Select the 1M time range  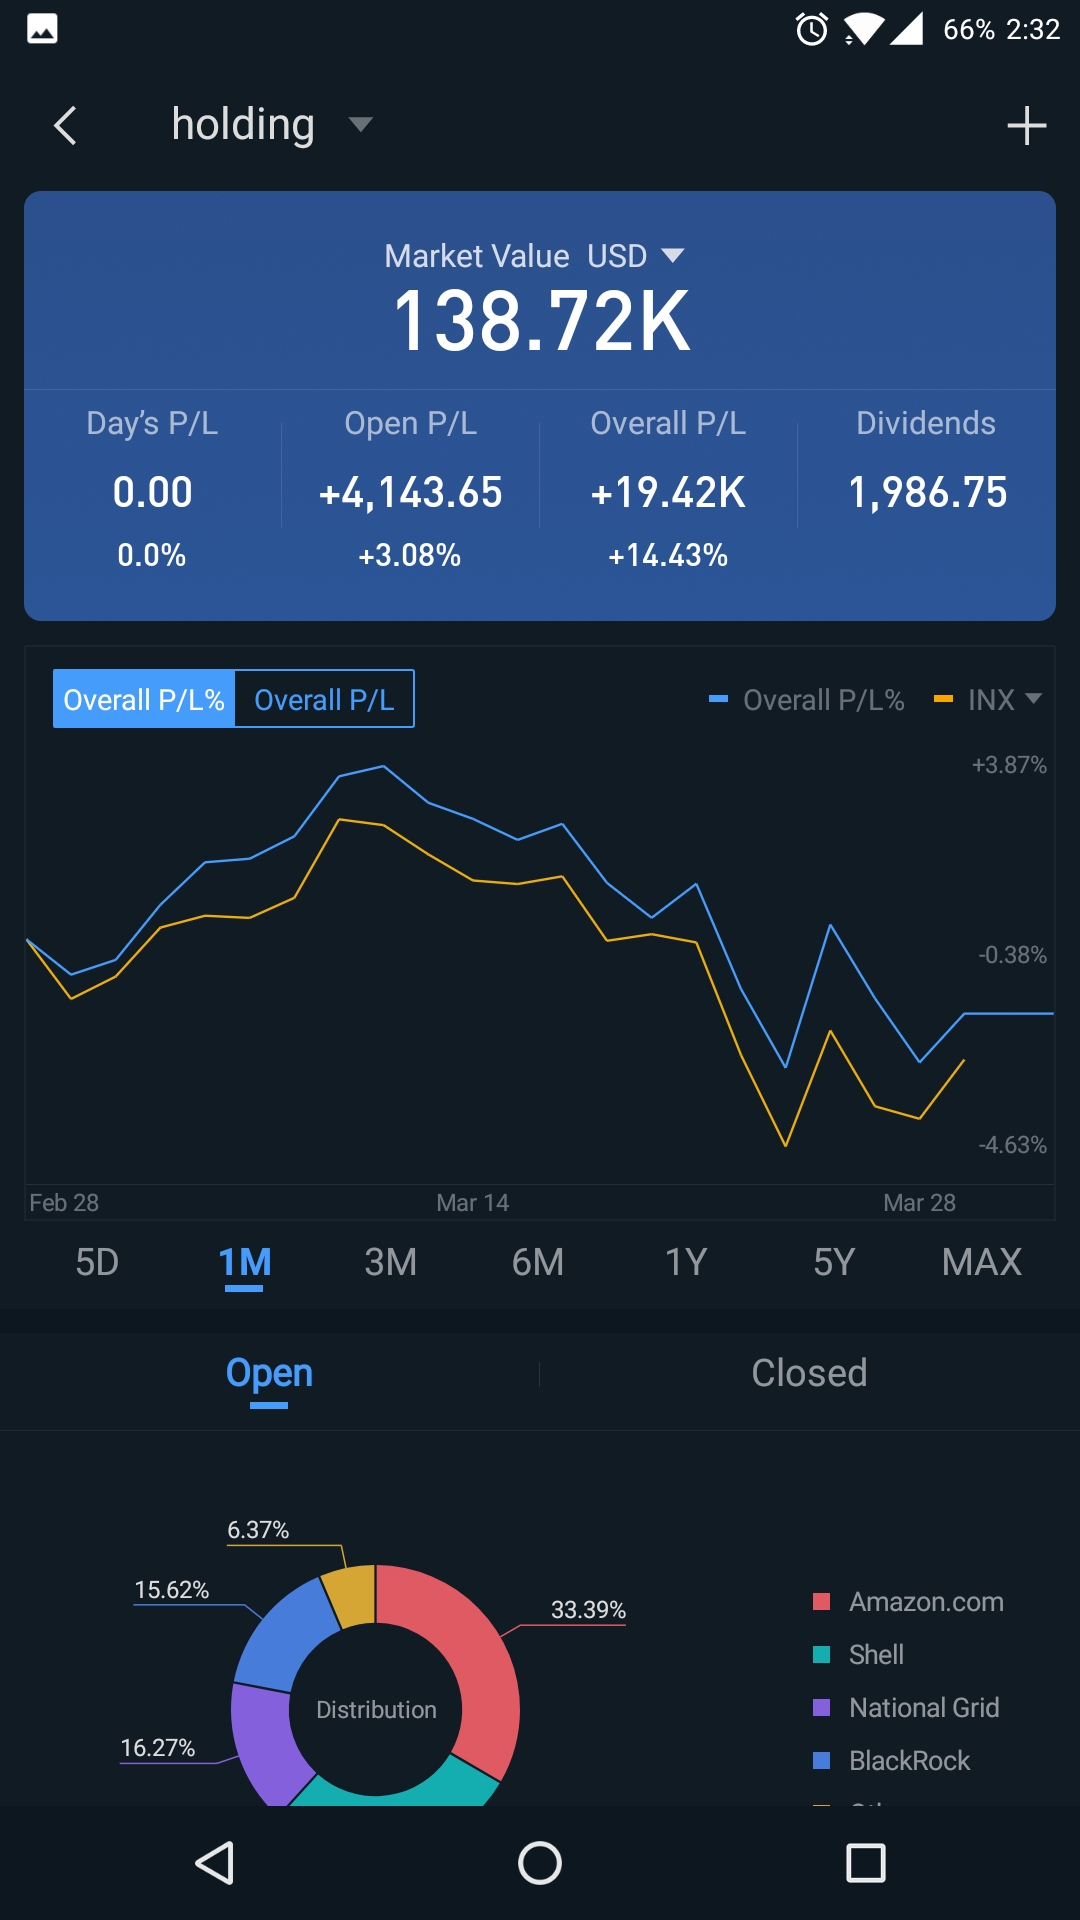point(244,1263)
